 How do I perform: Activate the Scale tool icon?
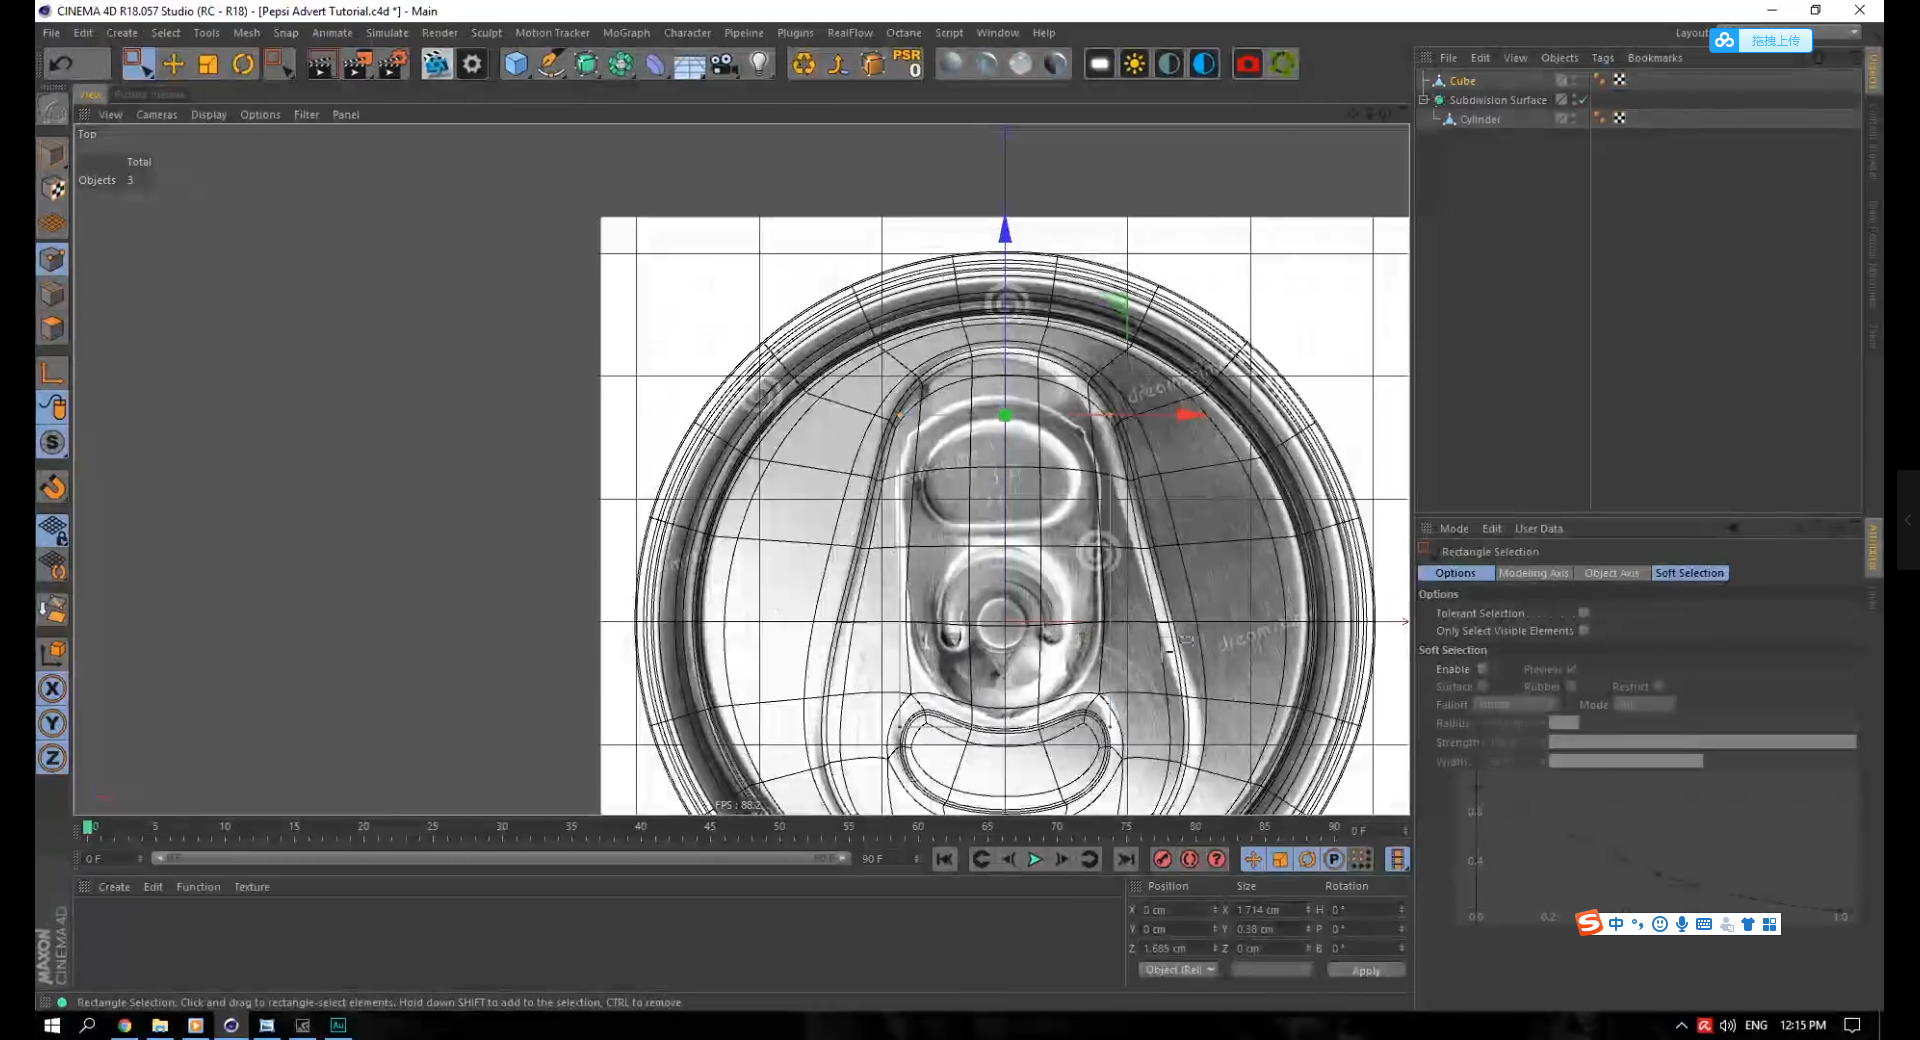[x=208, y=64]
